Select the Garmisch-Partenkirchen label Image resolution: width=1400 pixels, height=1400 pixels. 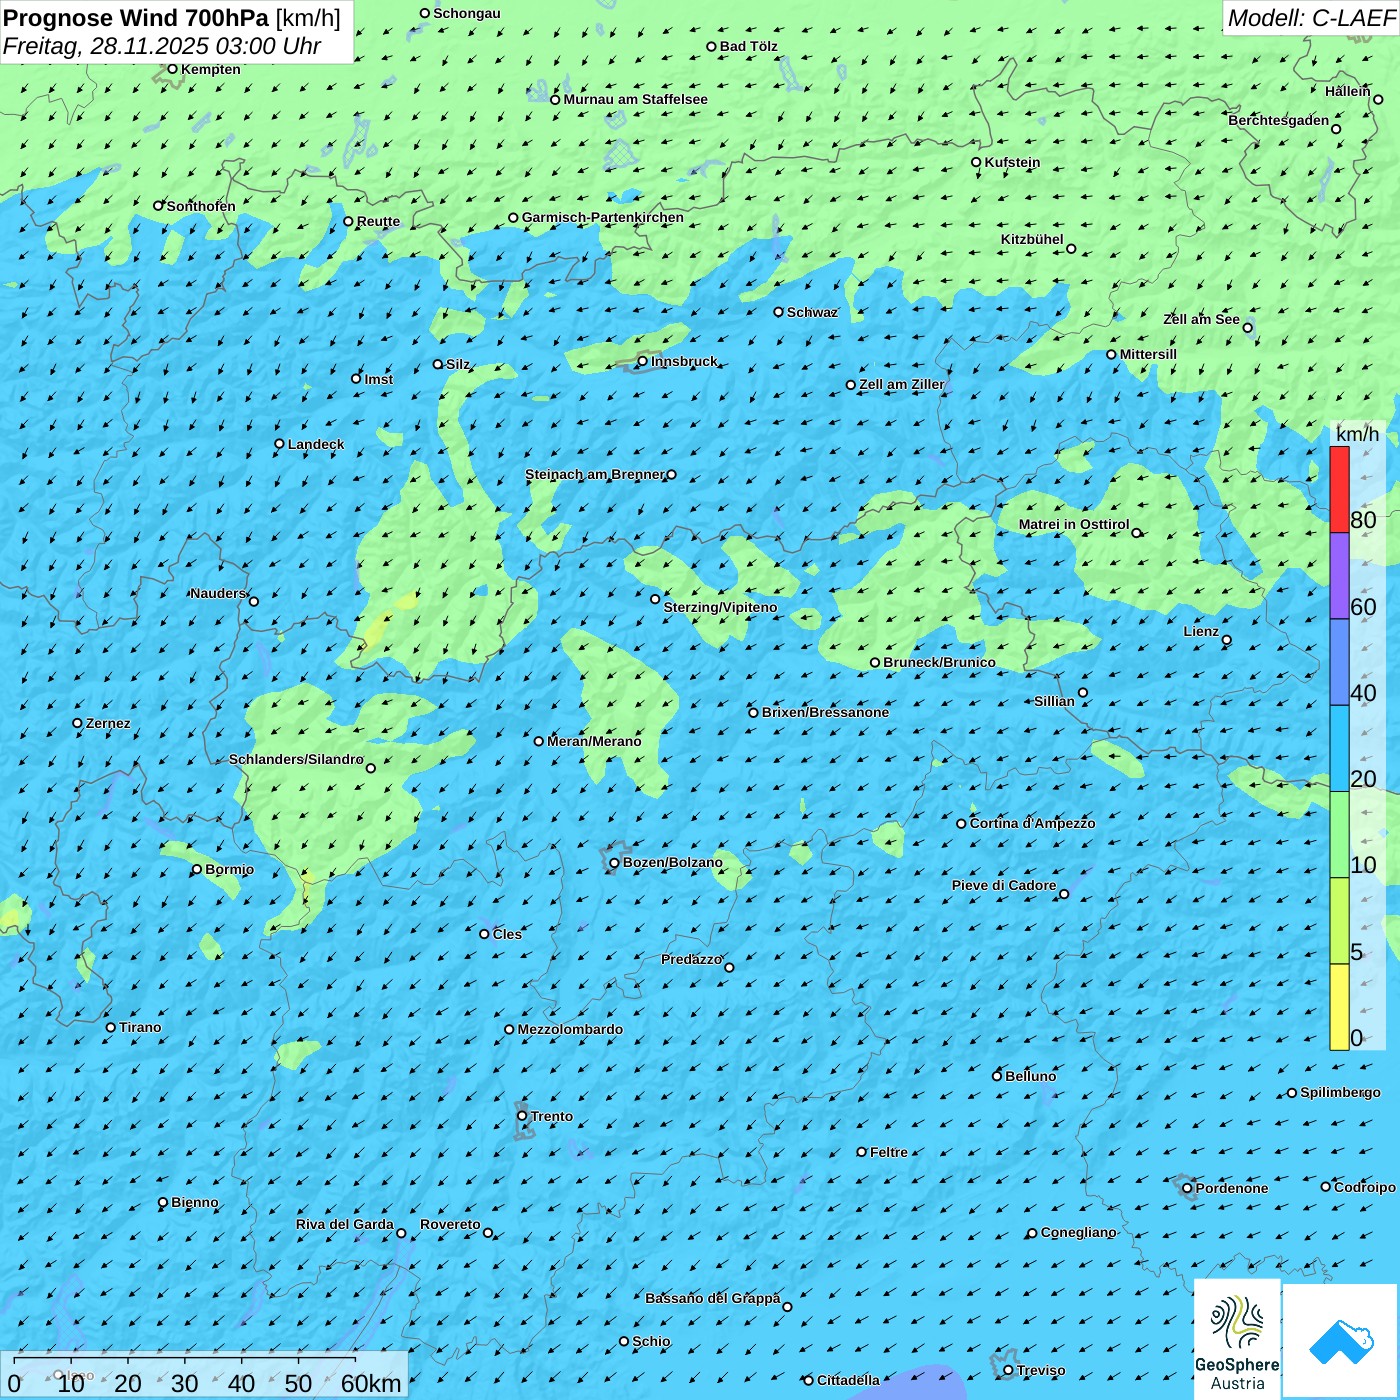point(603,217)
